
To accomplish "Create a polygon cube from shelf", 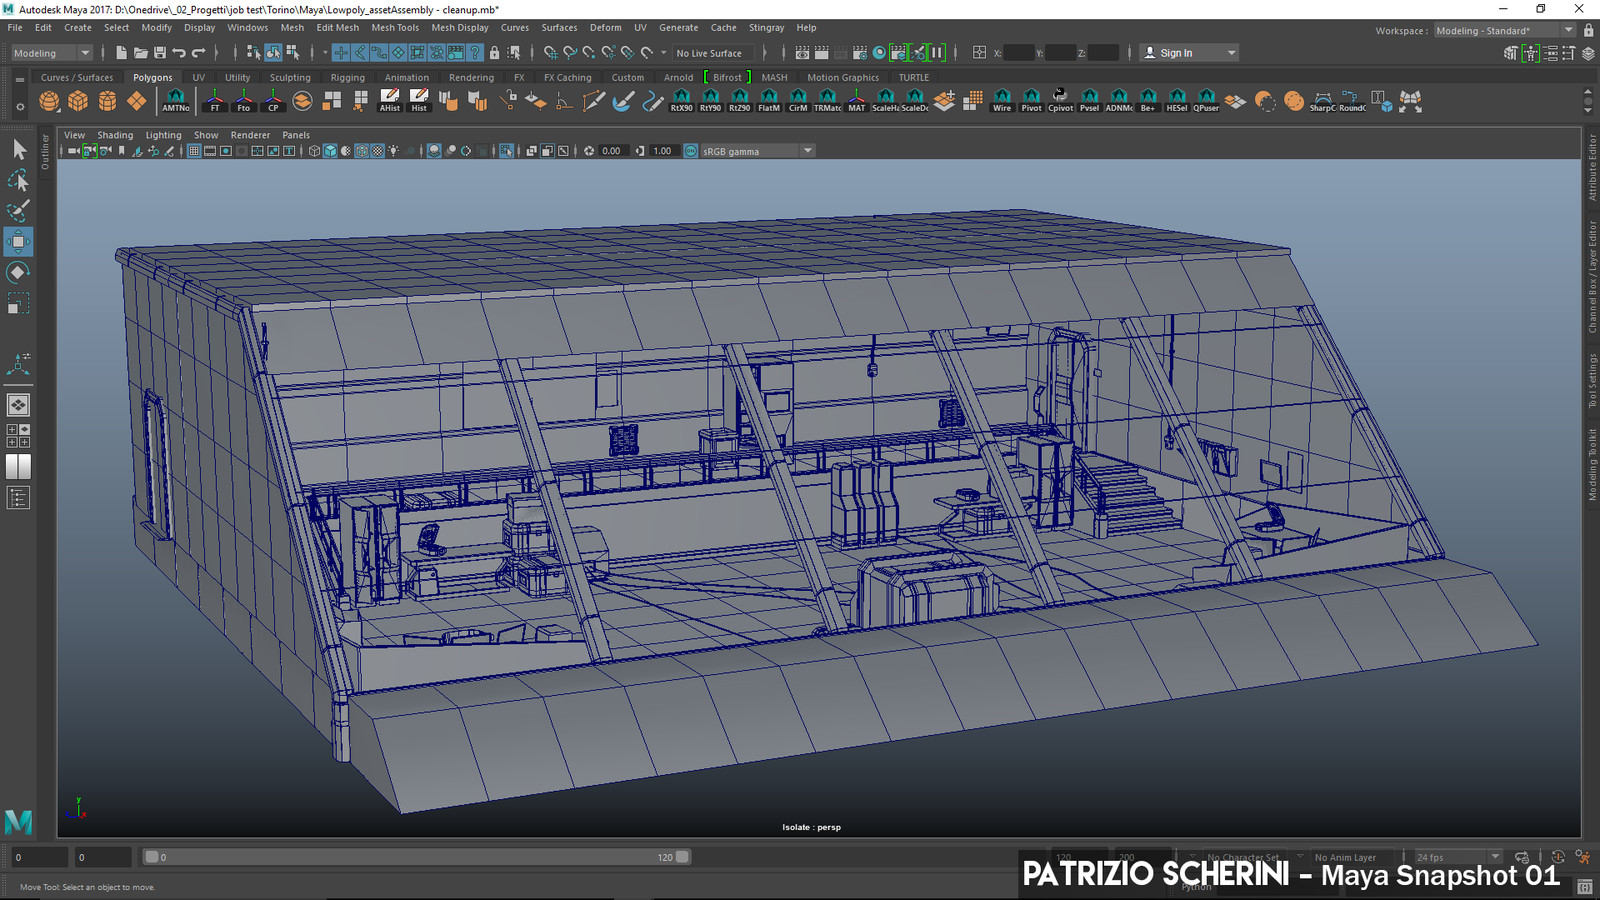I will tap(78, 101).
